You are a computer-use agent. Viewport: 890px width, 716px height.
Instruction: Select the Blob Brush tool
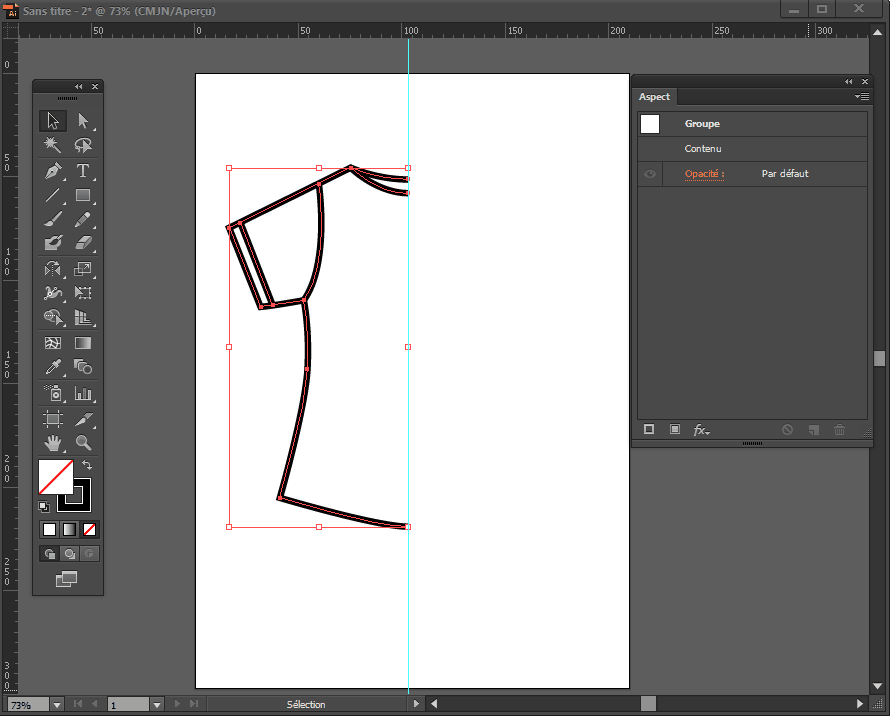[x=53, y=243]
